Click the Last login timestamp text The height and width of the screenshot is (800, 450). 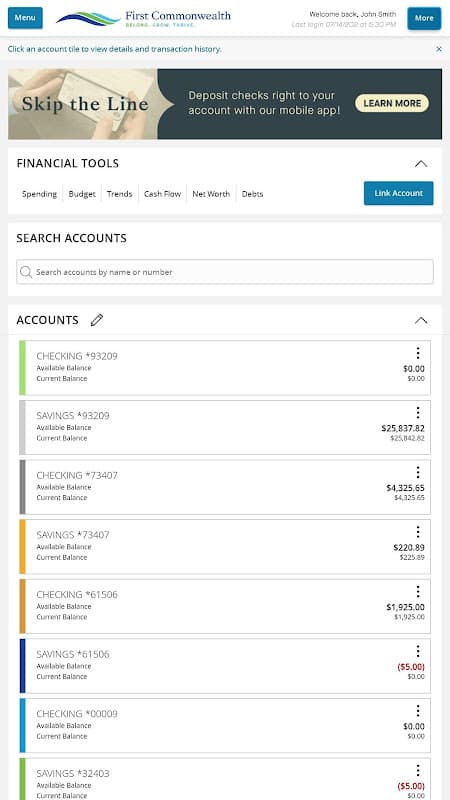tap(344, 24)
